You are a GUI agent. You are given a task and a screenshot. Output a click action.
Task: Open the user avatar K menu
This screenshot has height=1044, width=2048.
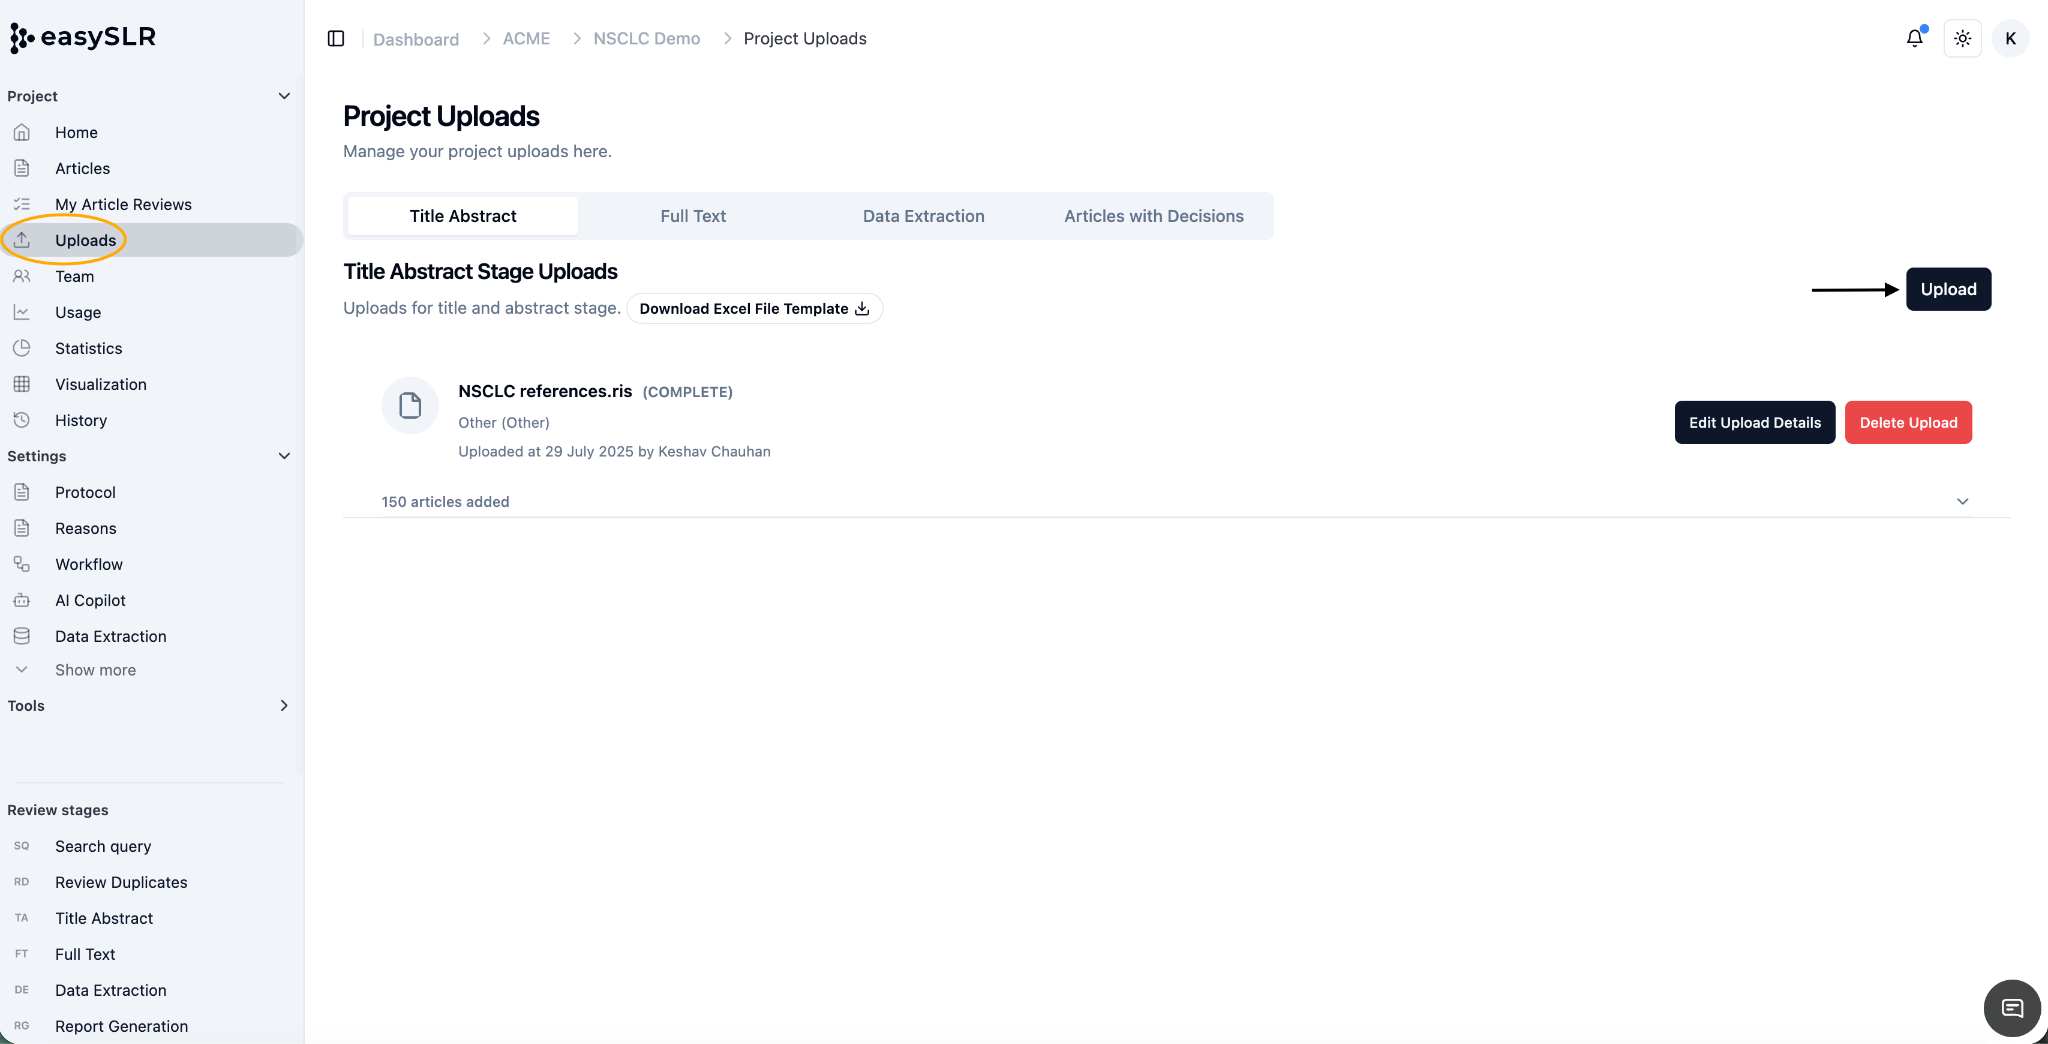pyautogui.click(x=2010, y=39)
